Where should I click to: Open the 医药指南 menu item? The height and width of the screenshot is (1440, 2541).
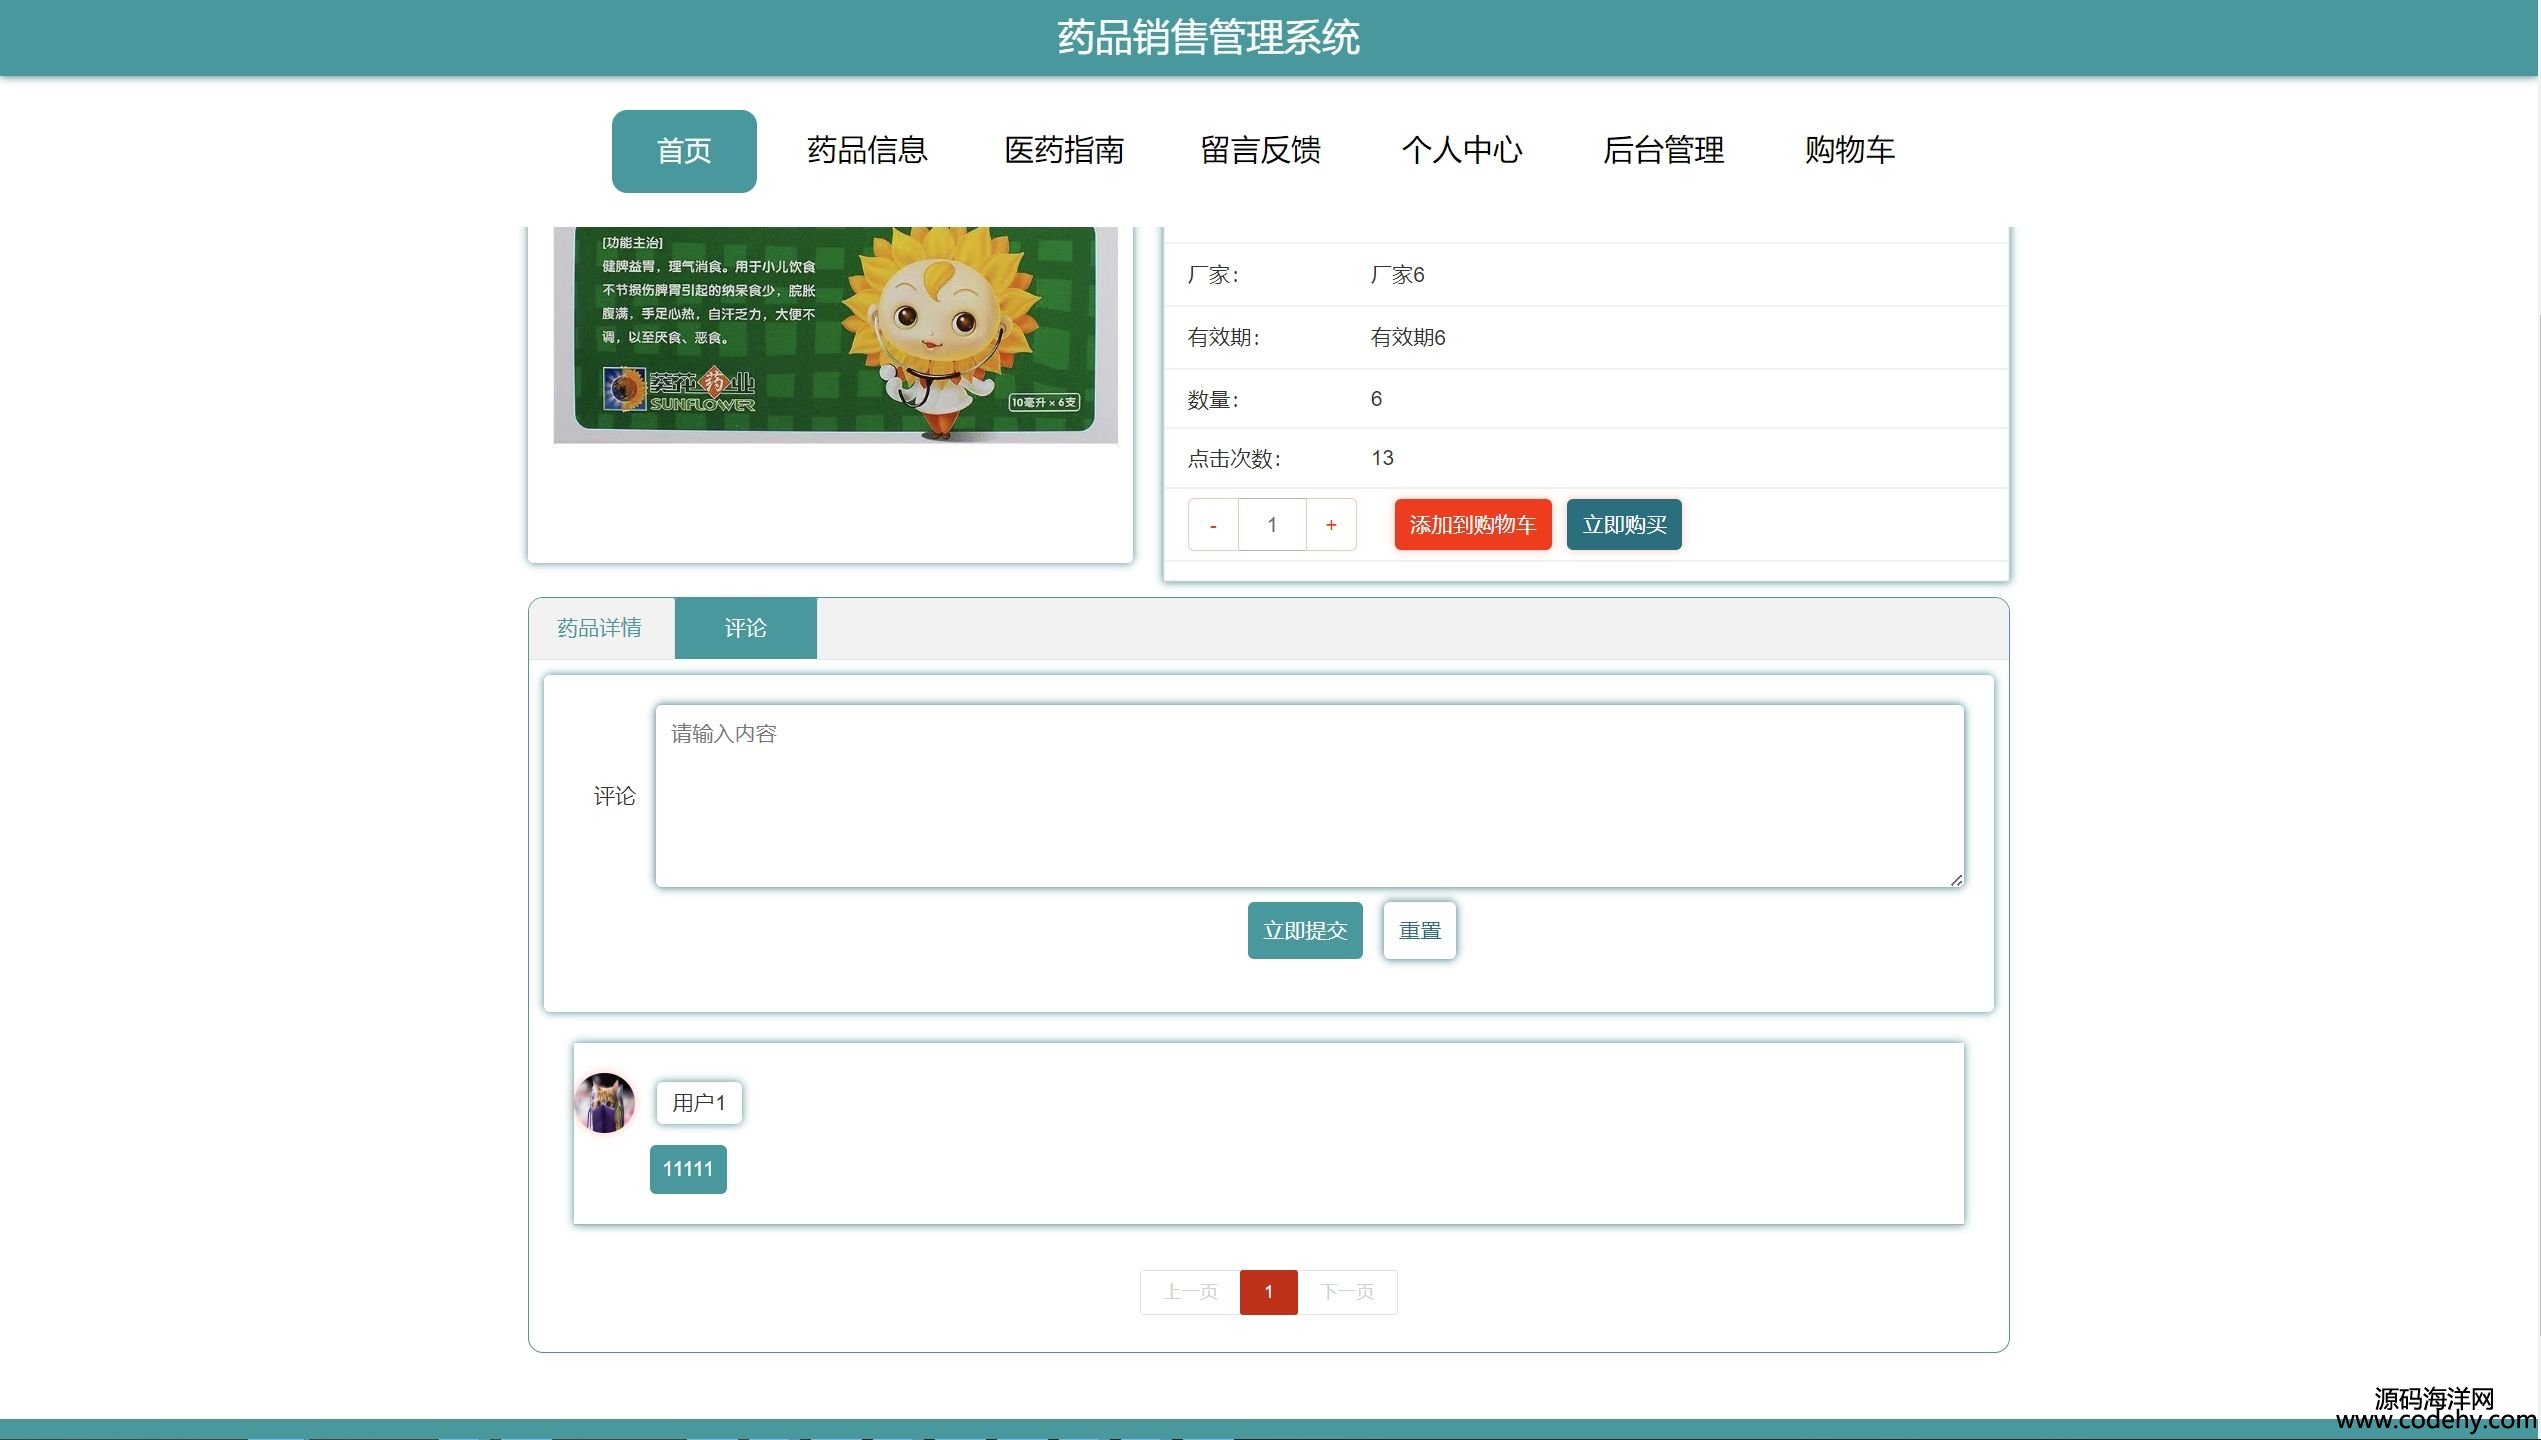coord(1064,150)
